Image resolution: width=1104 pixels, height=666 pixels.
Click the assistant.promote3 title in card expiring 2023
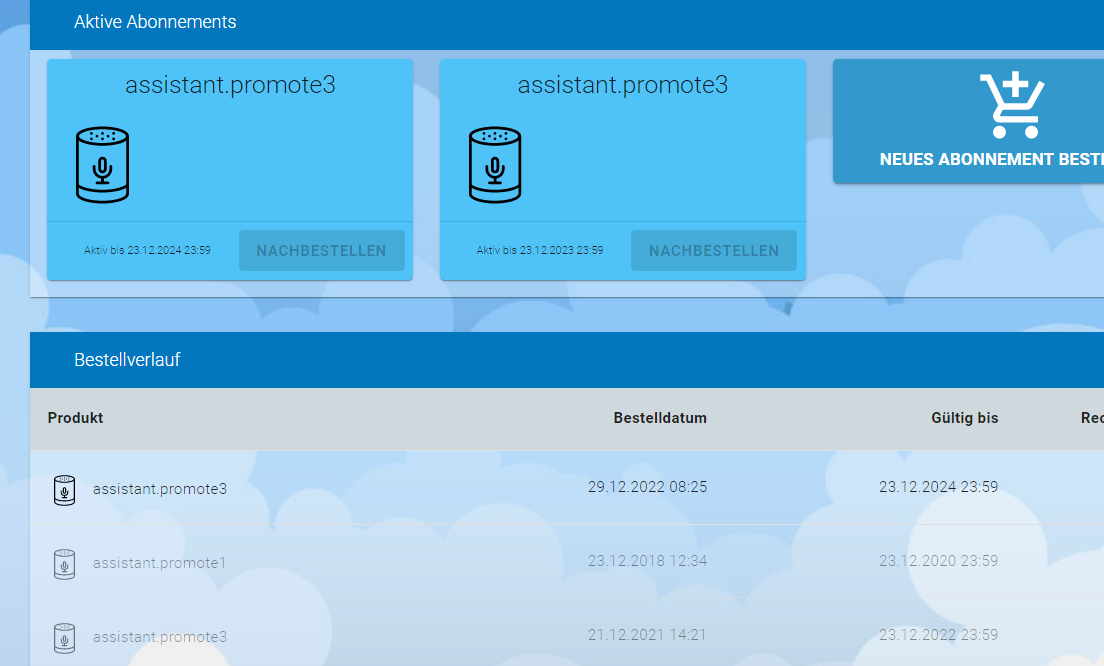623,85
